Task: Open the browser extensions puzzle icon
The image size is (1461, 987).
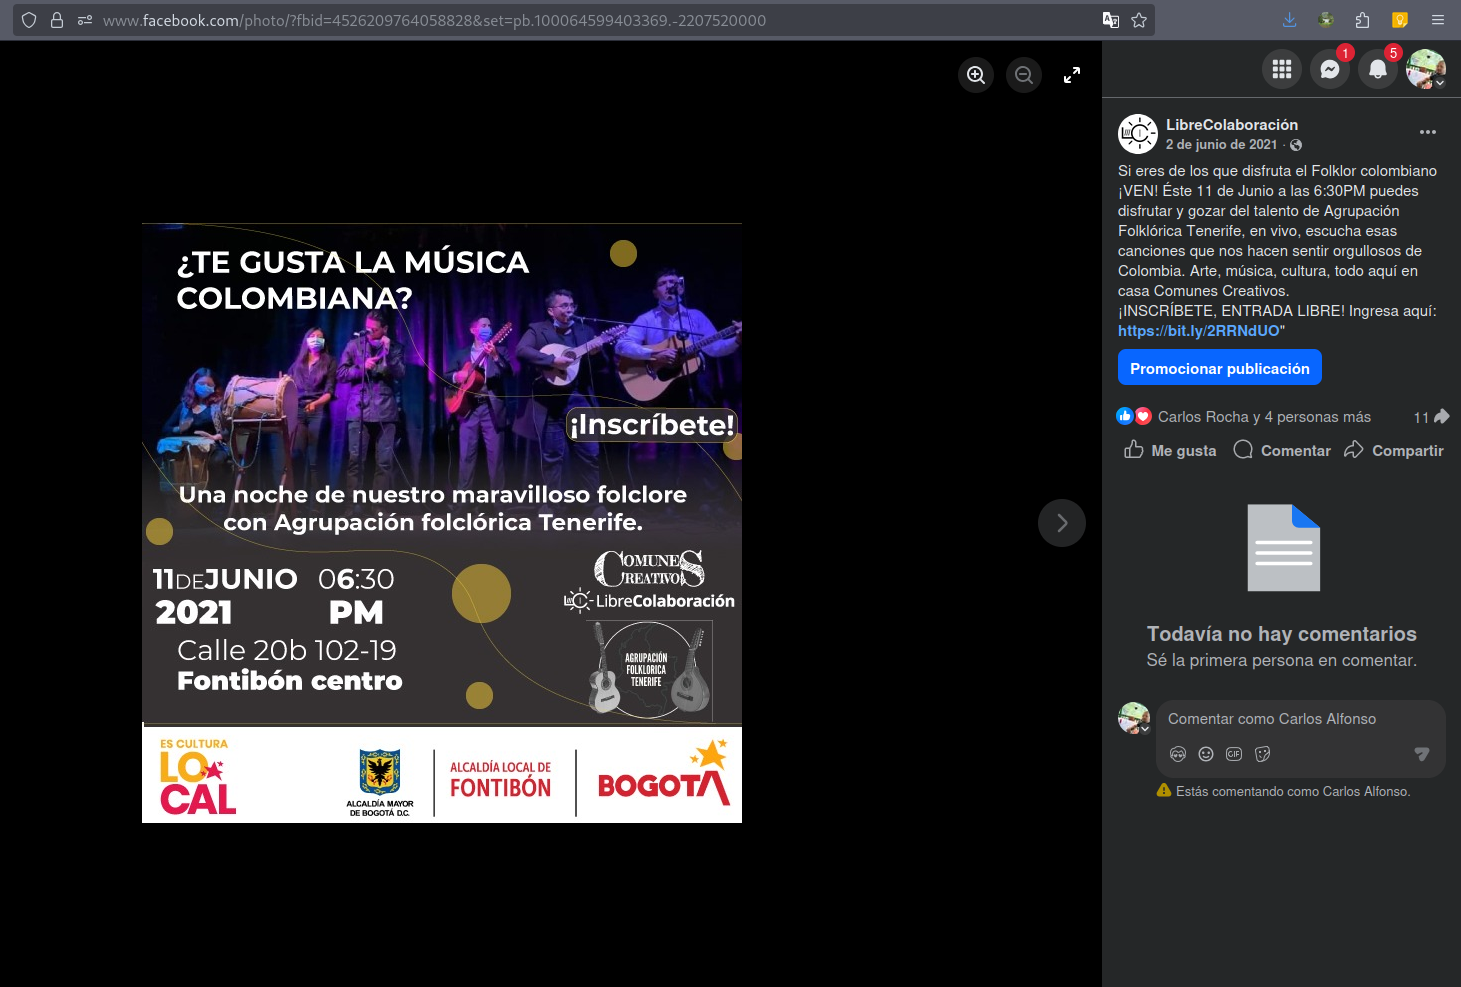Action: (1362, 20)
